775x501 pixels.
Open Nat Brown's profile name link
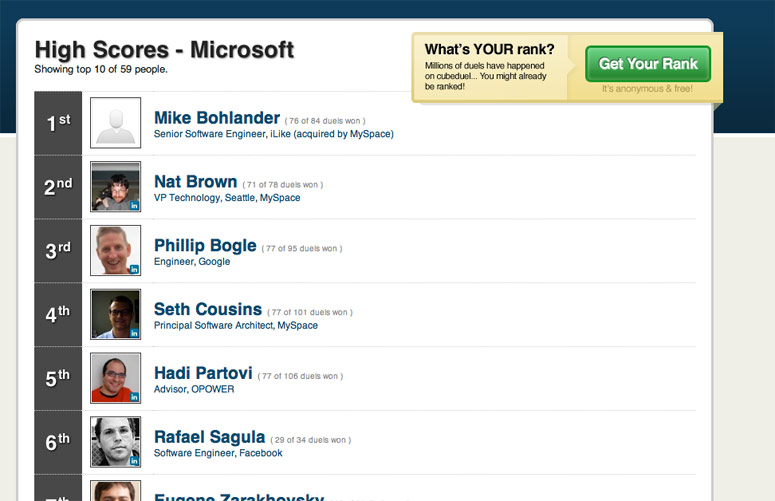pyautogui.click(x=195, y=182)
